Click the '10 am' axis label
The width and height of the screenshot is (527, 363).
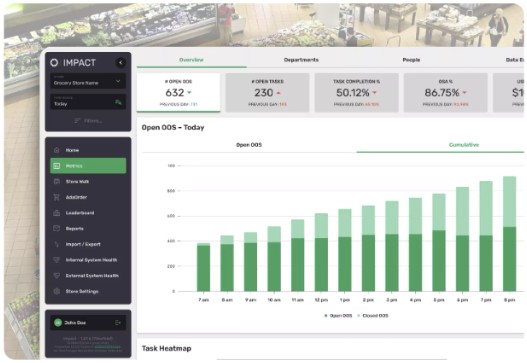click(x=274, y=300)
